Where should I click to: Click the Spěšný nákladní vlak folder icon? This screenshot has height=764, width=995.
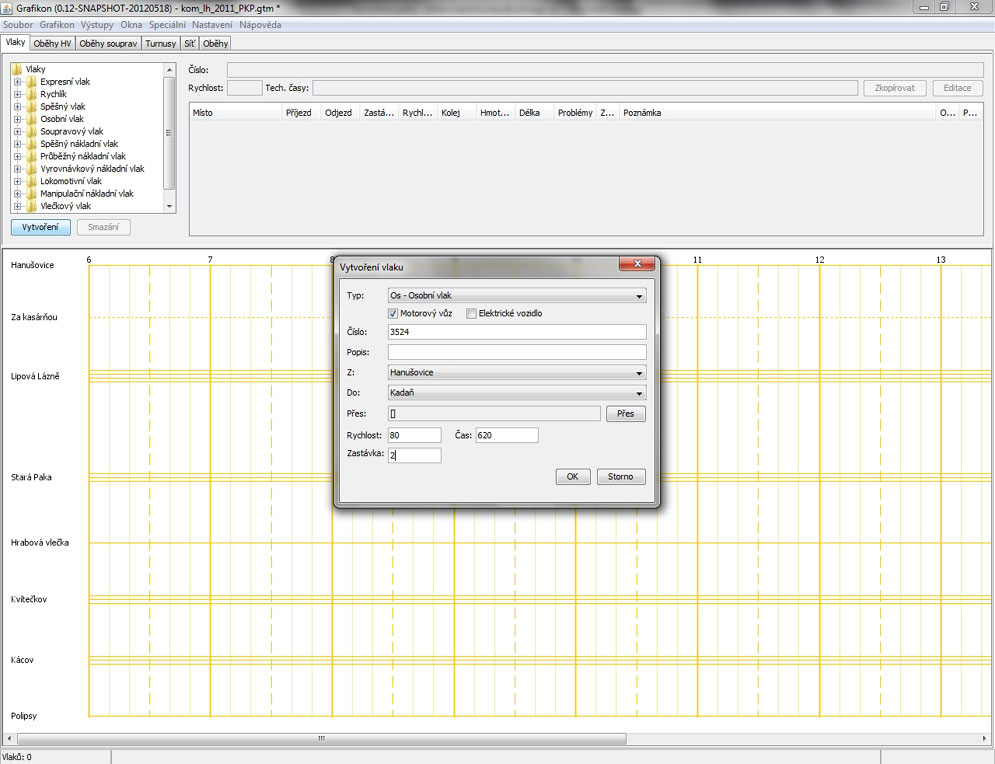coord(31,144)
